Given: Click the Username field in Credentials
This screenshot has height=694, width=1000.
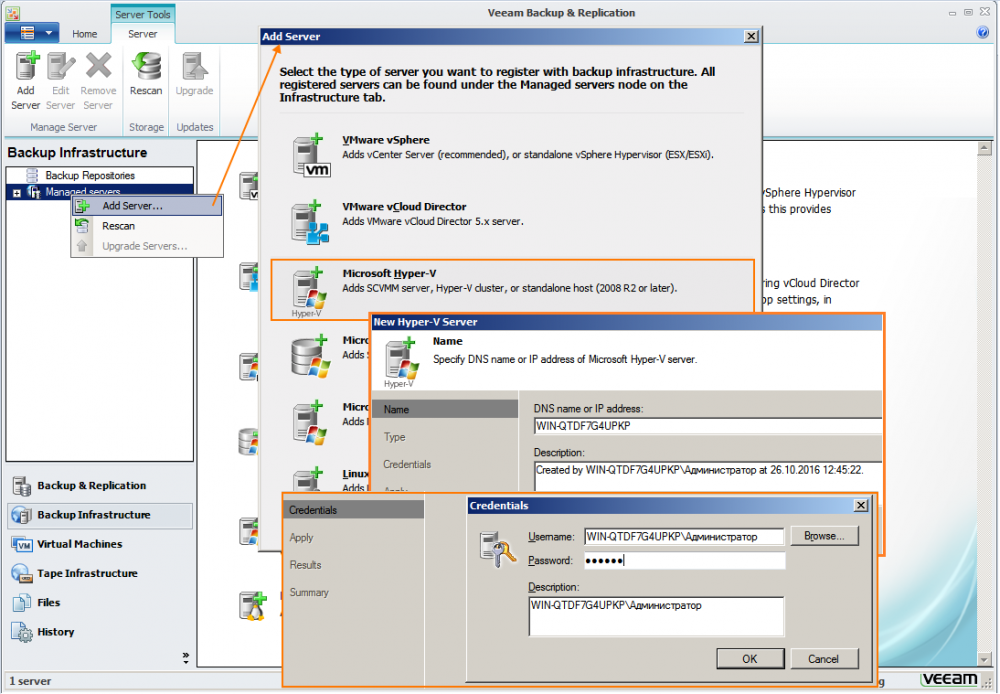Looking at the screenshot, I should [x=684, y=536].
